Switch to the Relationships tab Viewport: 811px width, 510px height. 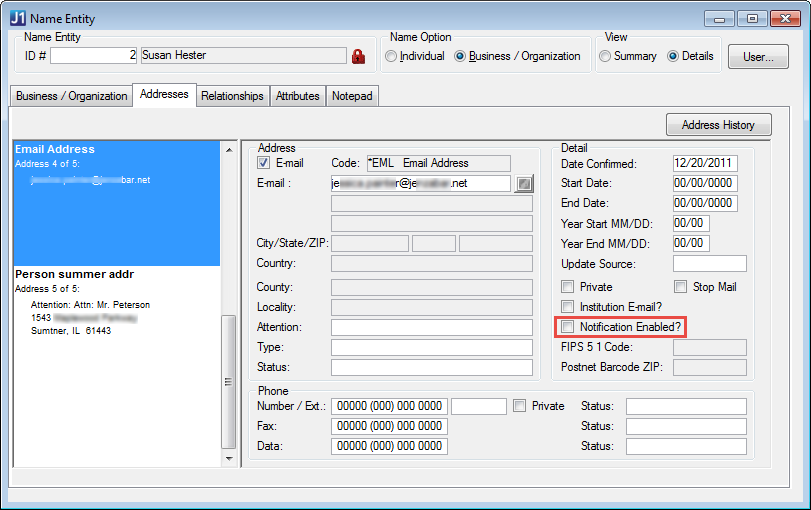pos(232,96)
